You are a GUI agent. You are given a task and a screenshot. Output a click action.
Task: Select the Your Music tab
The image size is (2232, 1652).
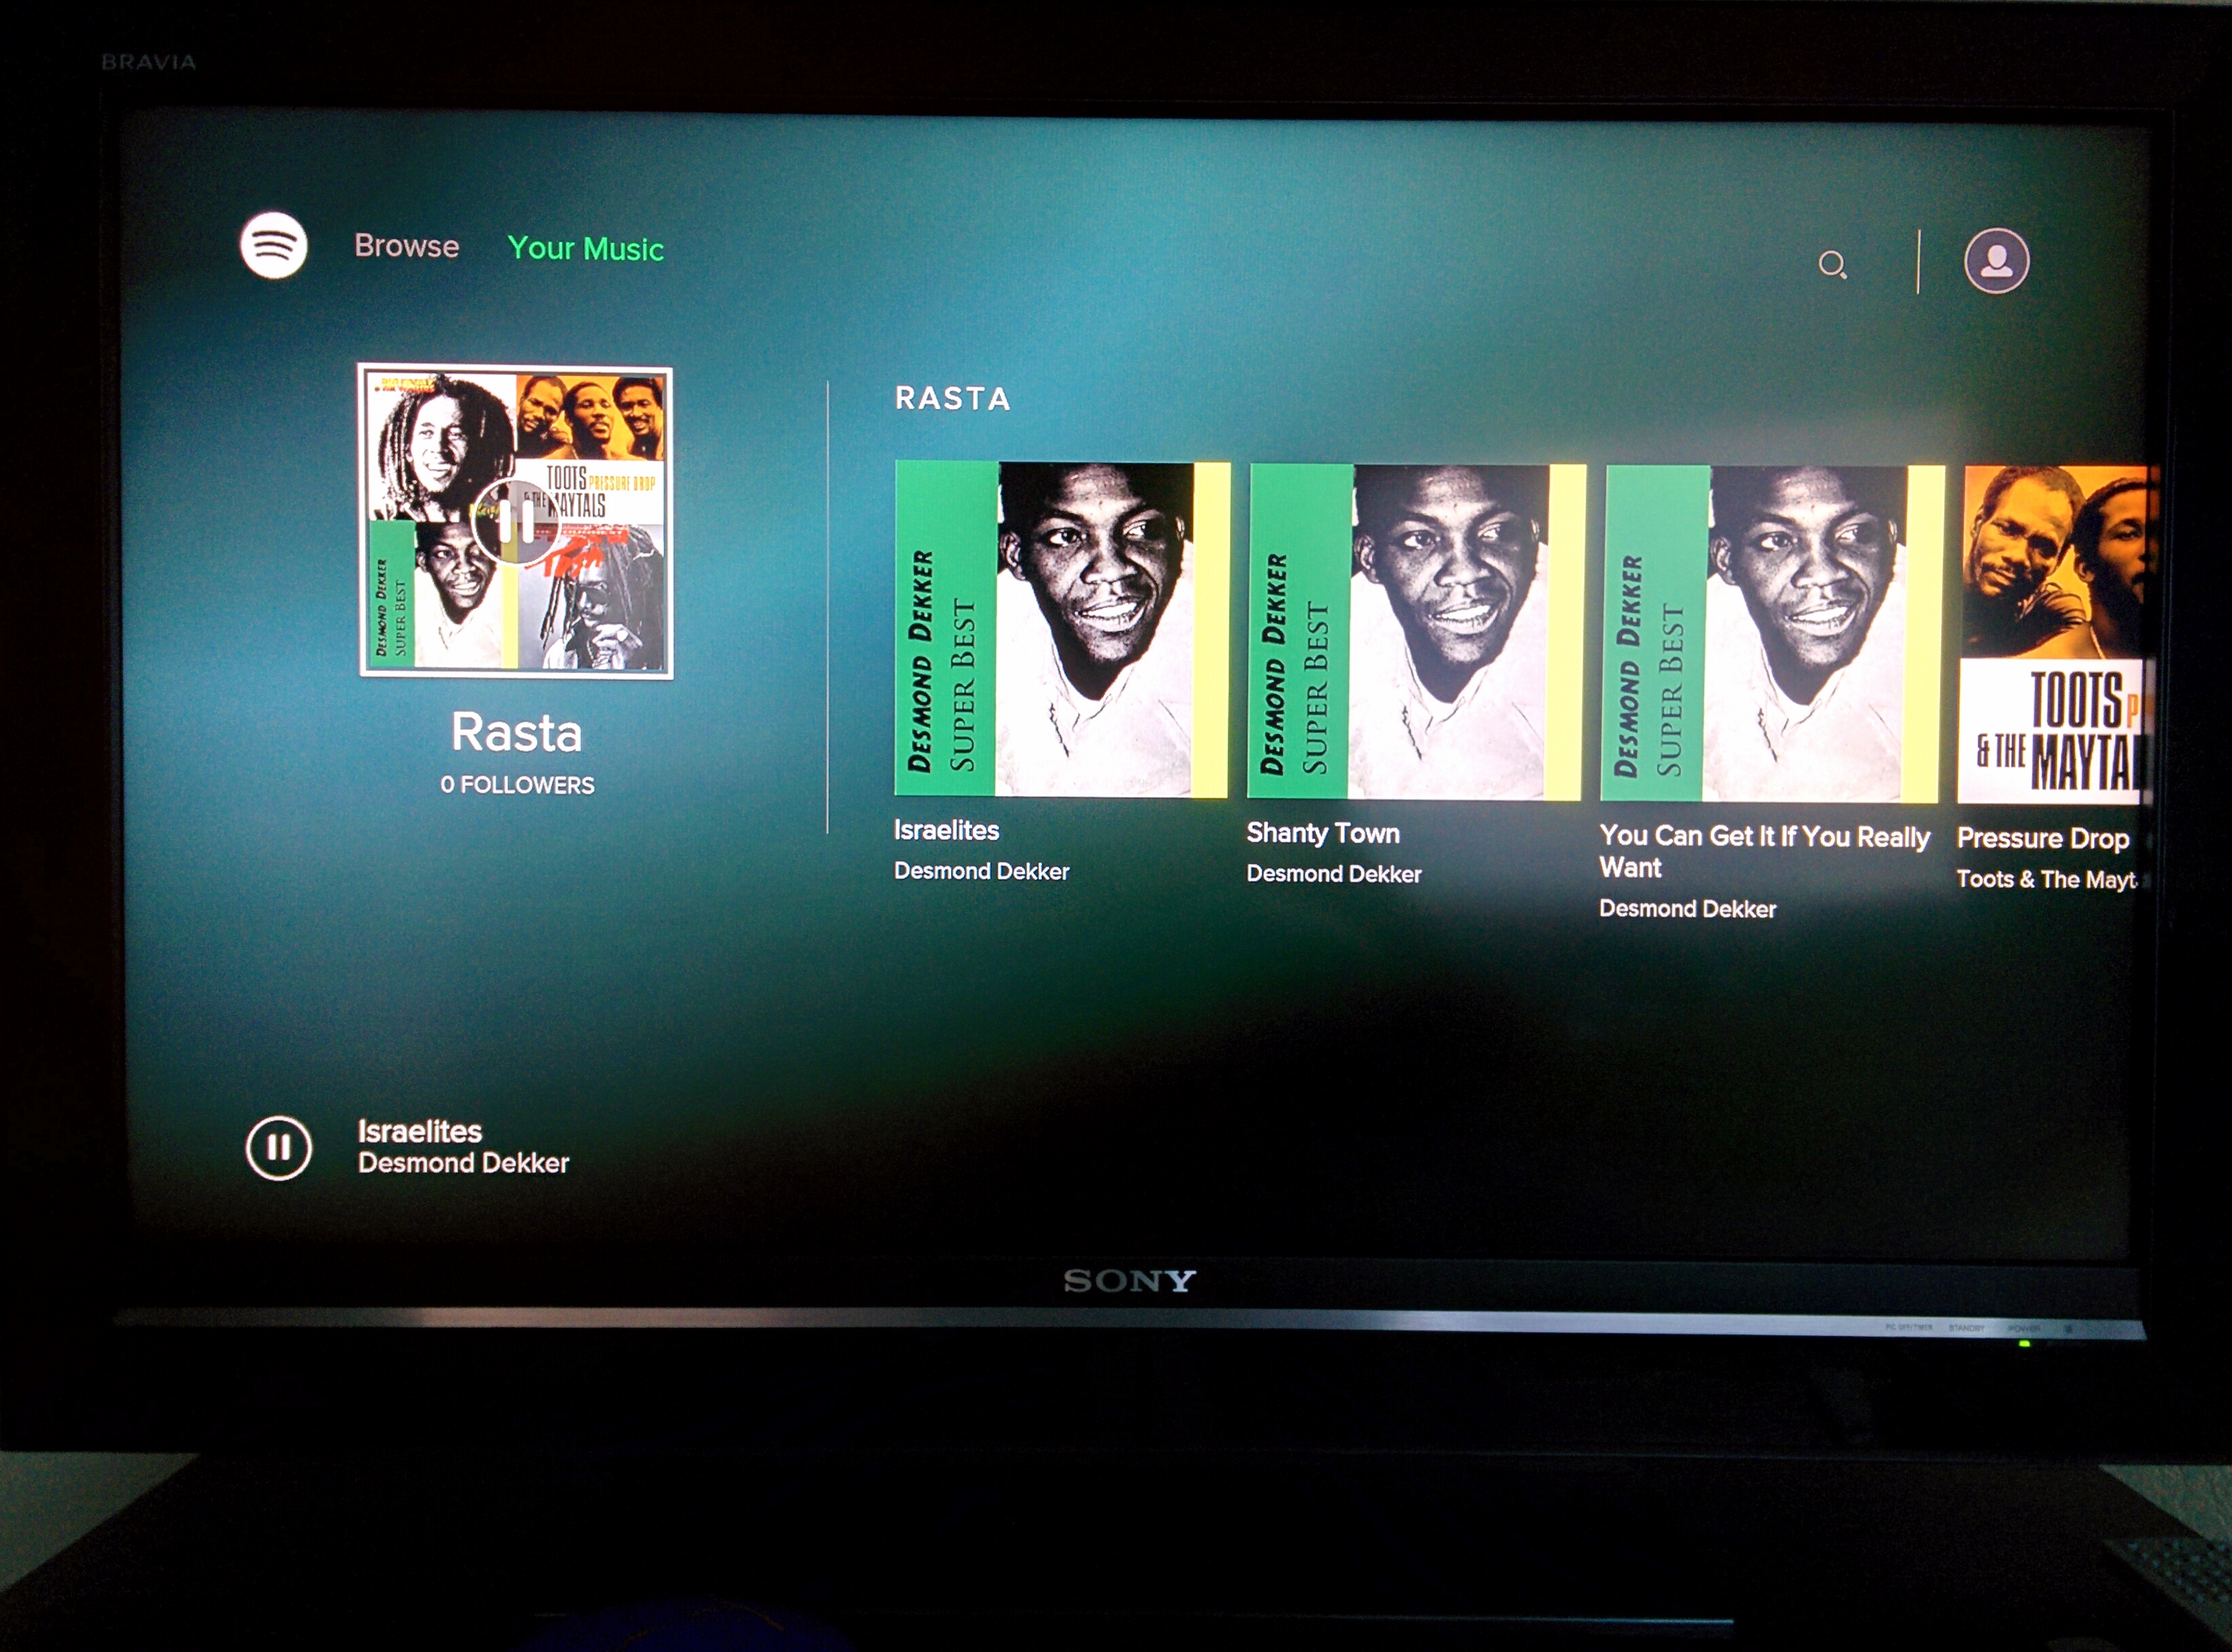pos(585,248)
